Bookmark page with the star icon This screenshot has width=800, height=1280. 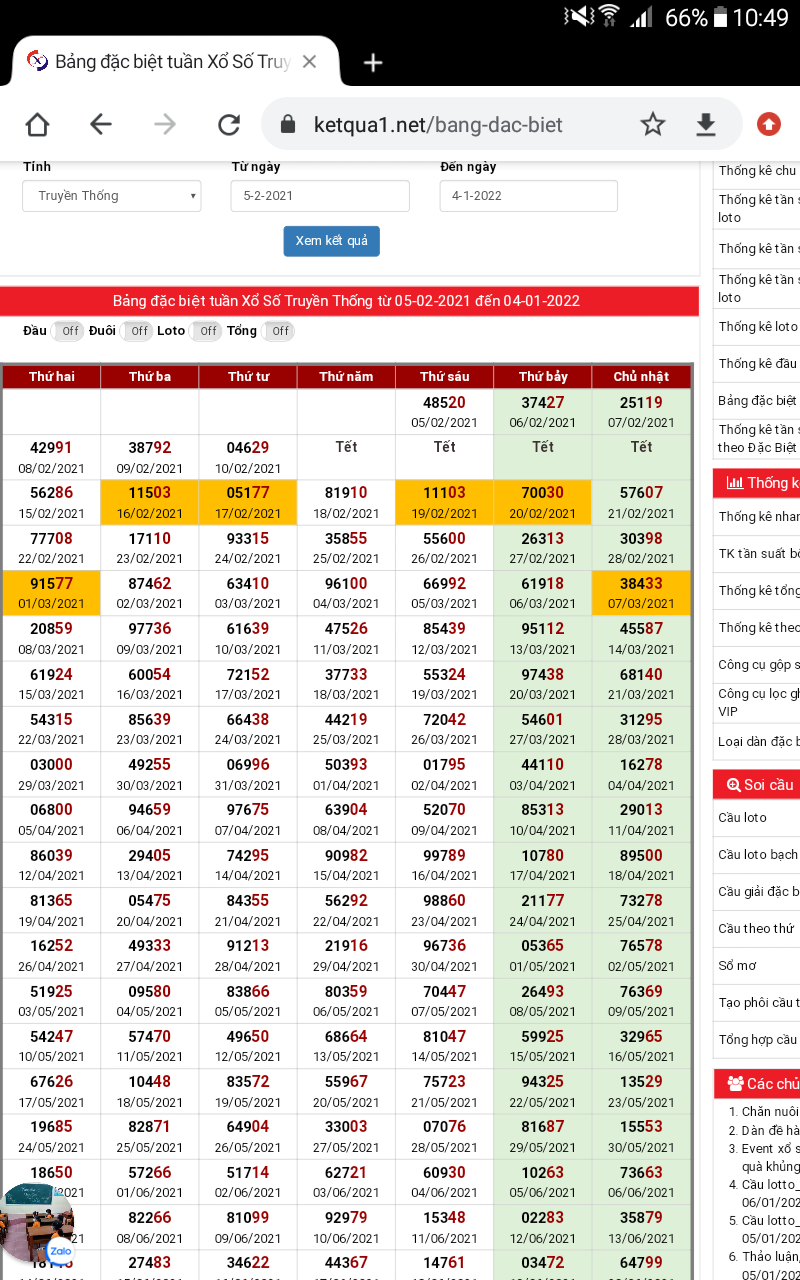tap(653, 124)
